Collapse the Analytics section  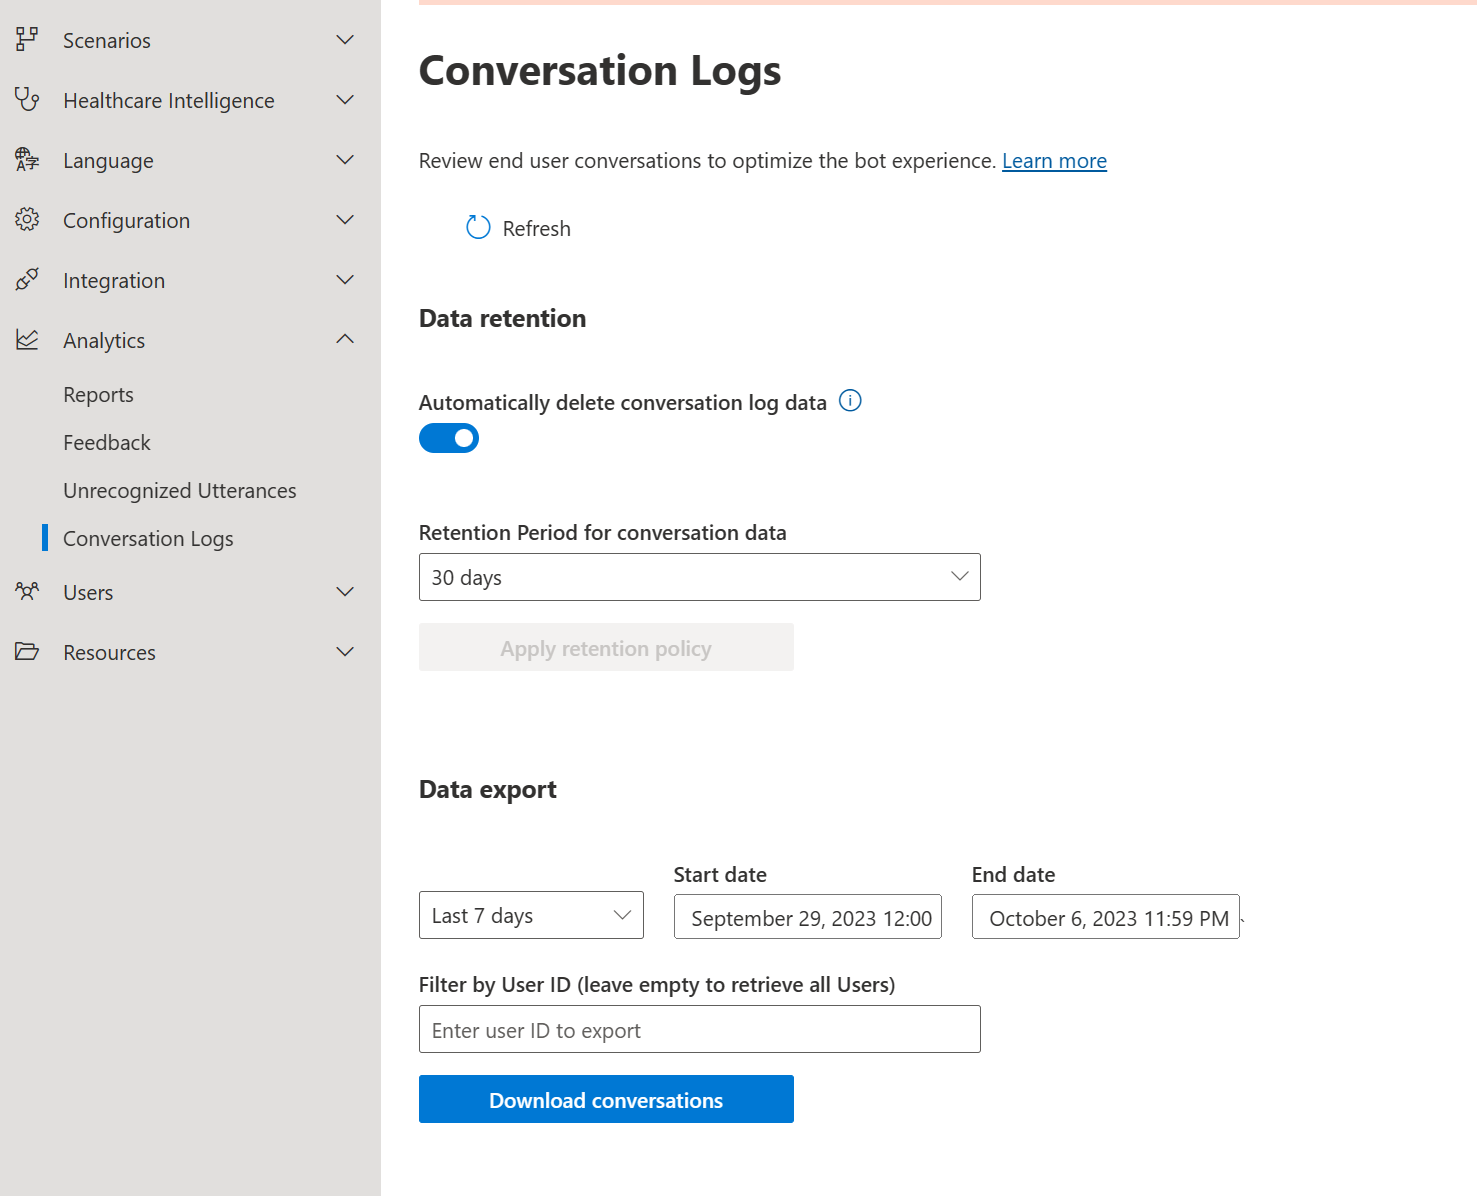(344, 339)
